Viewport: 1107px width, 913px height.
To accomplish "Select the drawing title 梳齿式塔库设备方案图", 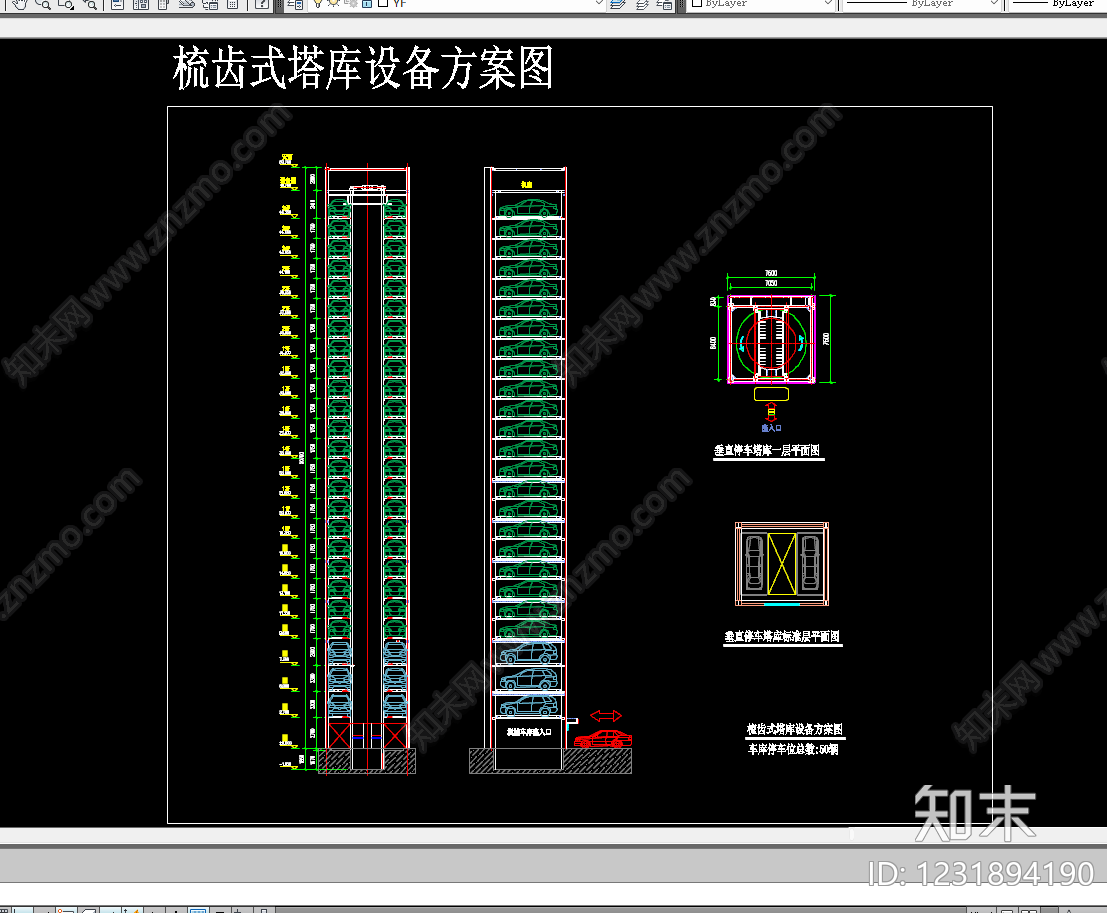I will click(x=363, y=68).
